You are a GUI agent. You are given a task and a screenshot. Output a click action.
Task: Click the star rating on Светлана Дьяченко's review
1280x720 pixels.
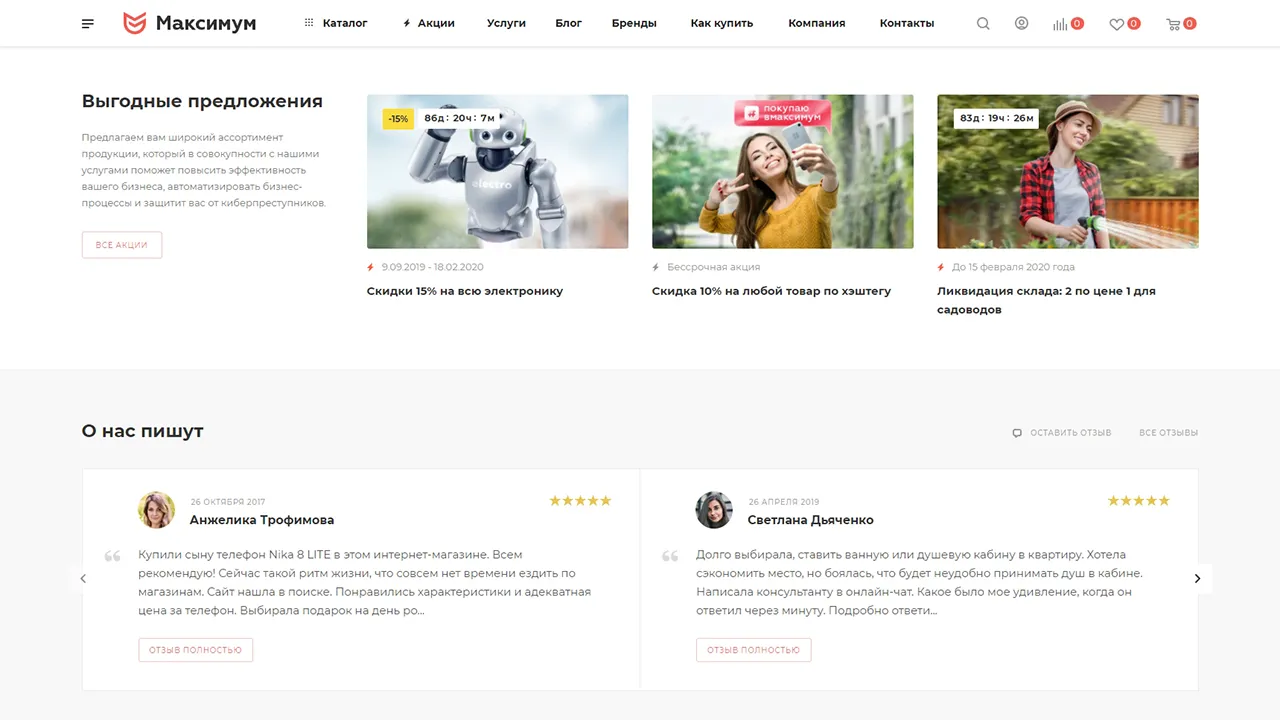click(x=1138, y=501)
